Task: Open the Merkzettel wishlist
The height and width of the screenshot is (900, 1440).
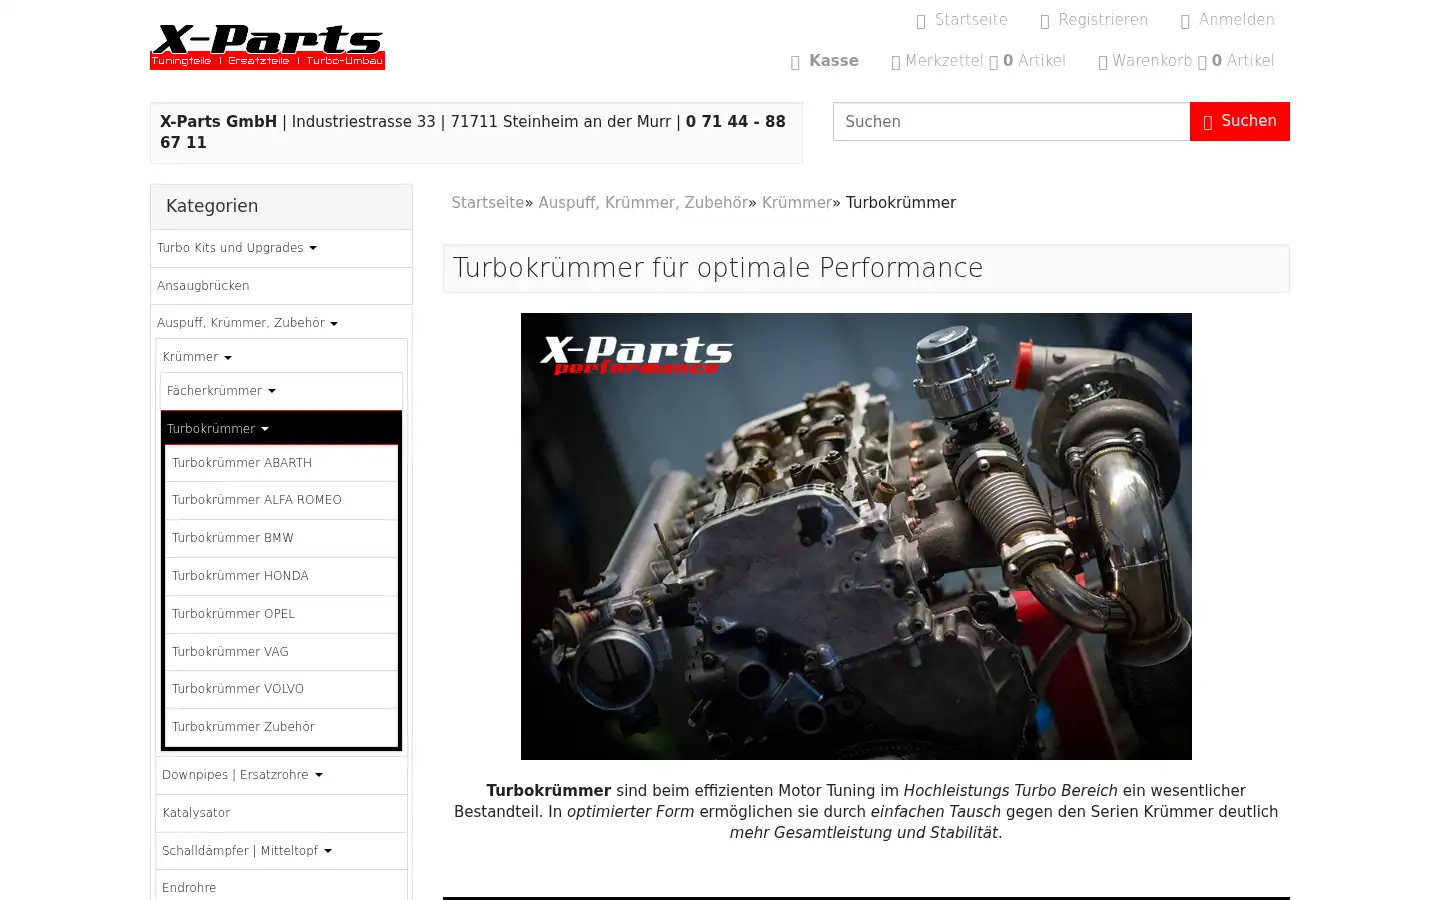Action: 978,61
